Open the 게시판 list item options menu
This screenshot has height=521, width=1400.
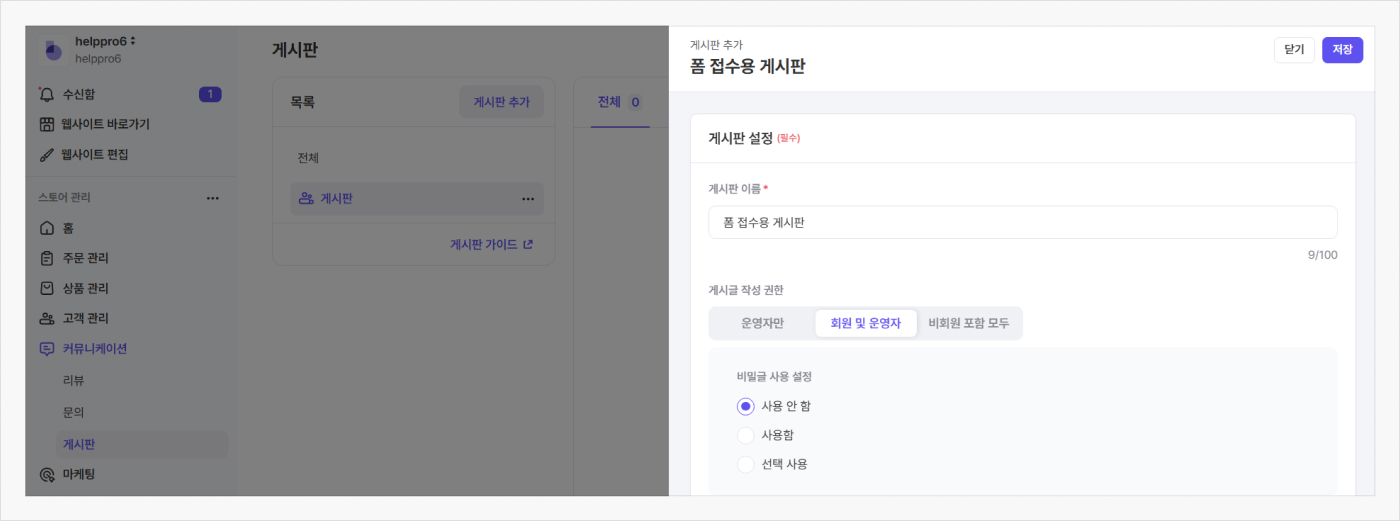(527, 199)
